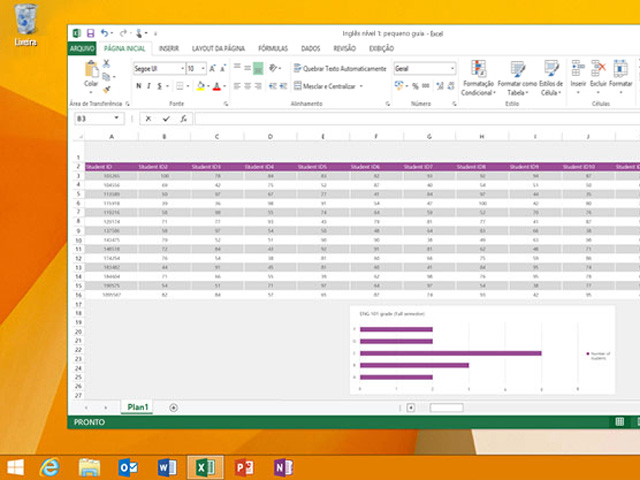The image size is (640, 480).
Task: Open the Segoe UI font name dropdown
Action: coord(182,69)
